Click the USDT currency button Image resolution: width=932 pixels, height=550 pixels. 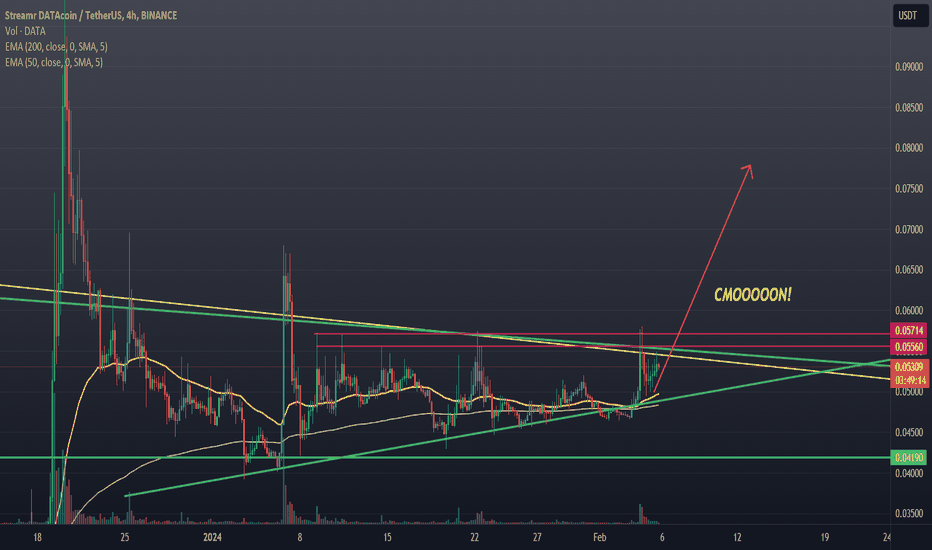click(910, 15)
